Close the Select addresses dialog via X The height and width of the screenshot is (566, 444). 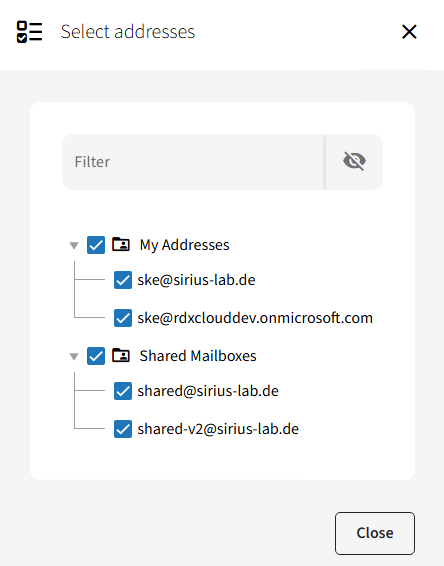(x=409, y=32)
